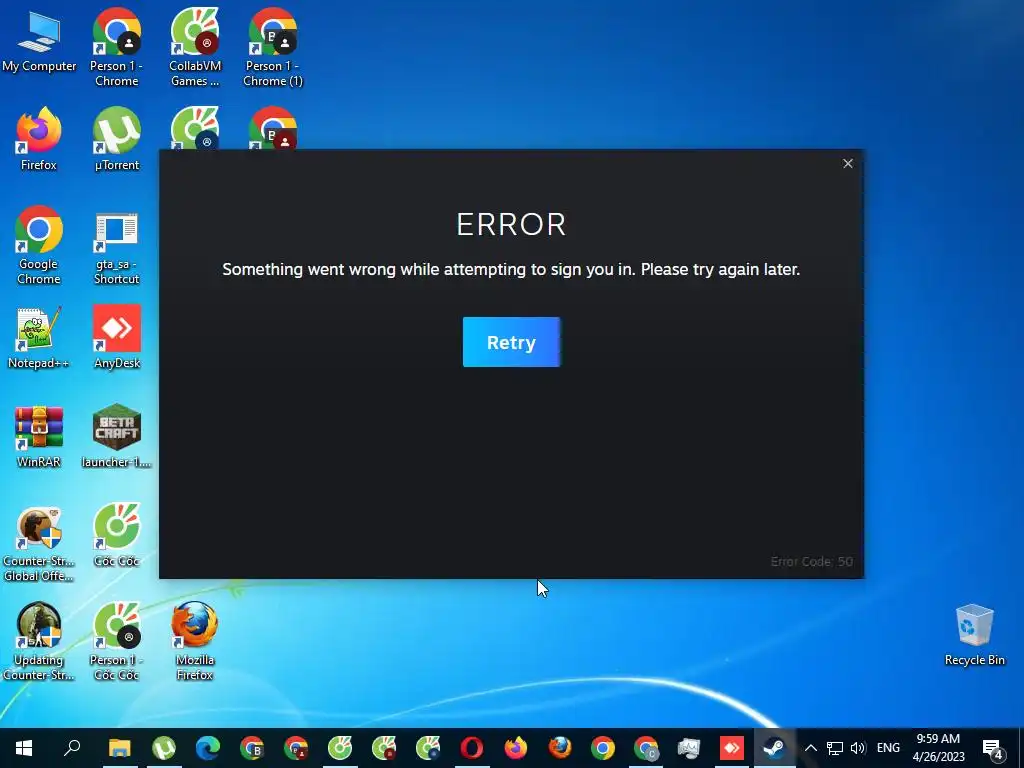Select Counter-Strike Global Offensive desktop shortcut
Viewport: 1024px width, 768px height.
point(39,545)
